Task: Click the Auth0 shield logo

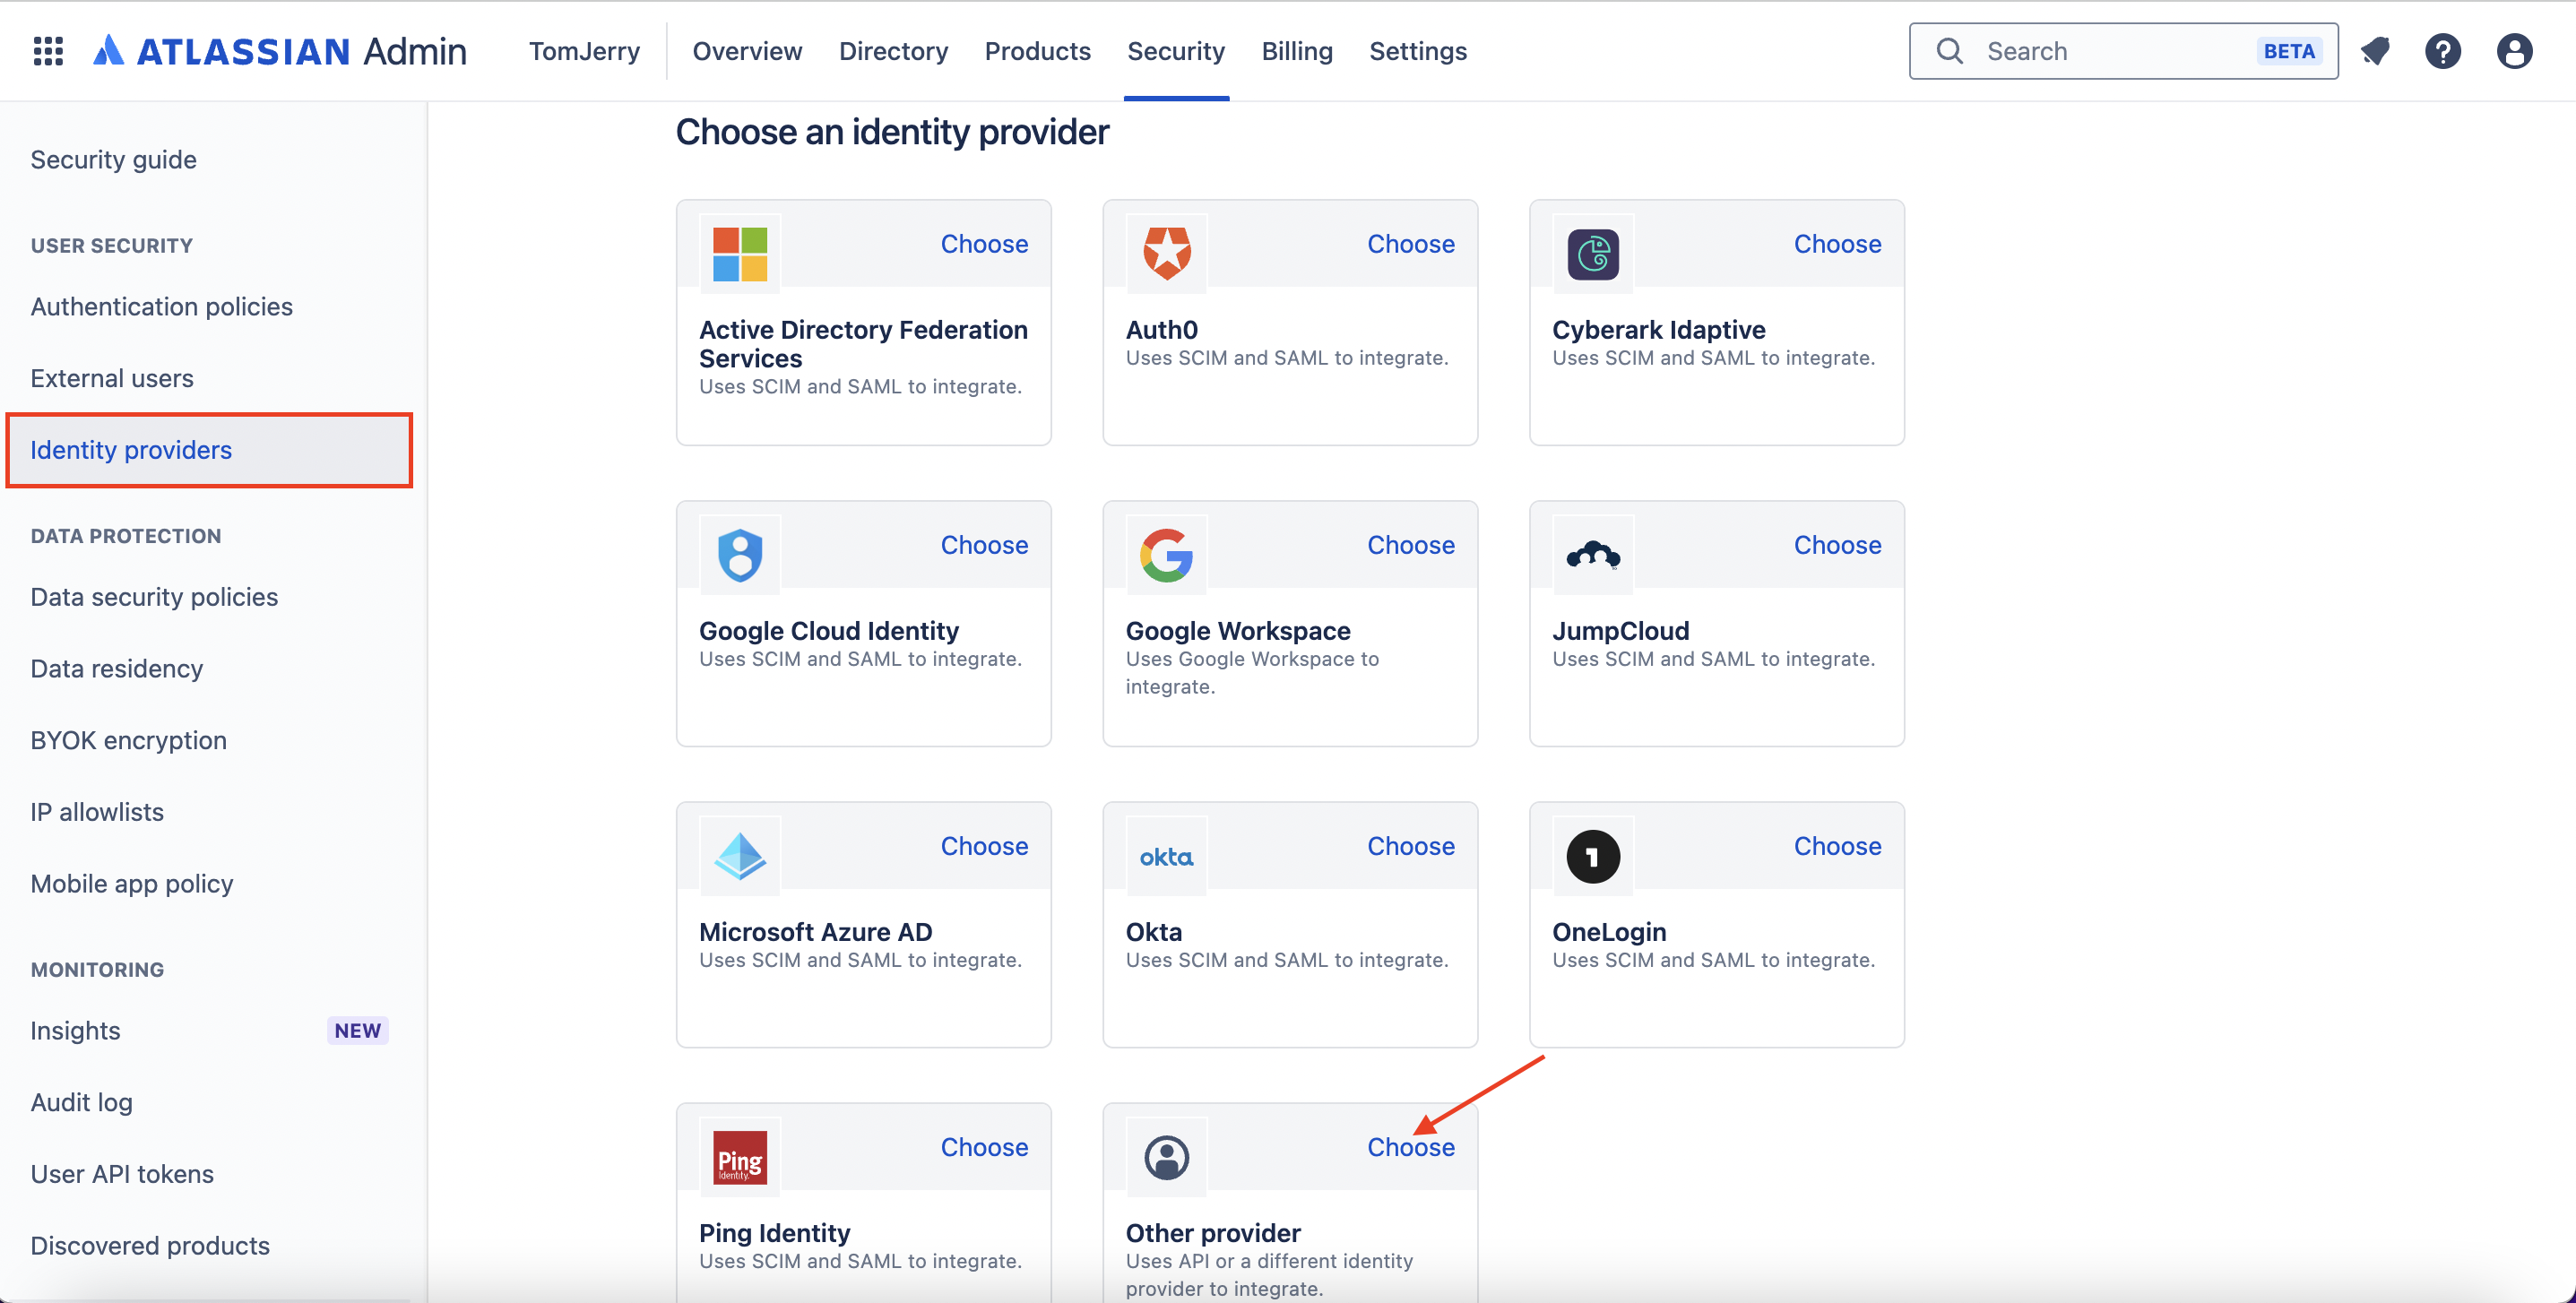Action: click(x=1166, y=254)
